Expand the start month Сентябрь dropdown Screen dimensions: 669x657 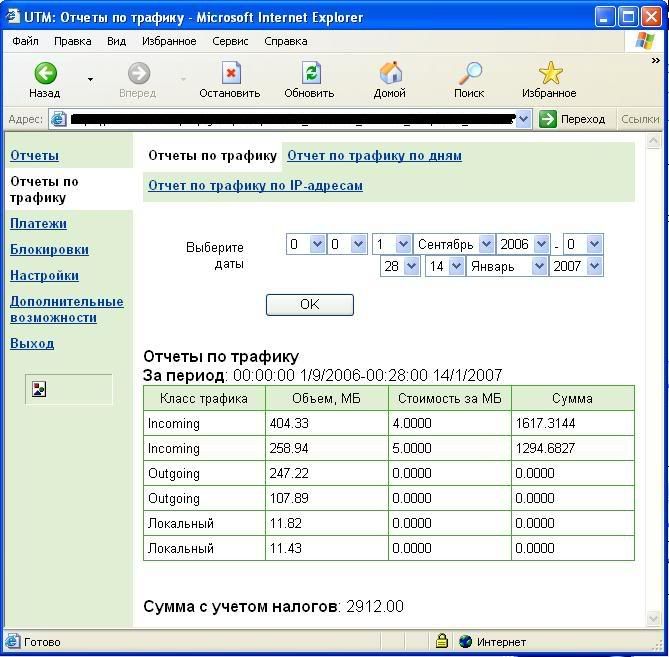(486, 244)
